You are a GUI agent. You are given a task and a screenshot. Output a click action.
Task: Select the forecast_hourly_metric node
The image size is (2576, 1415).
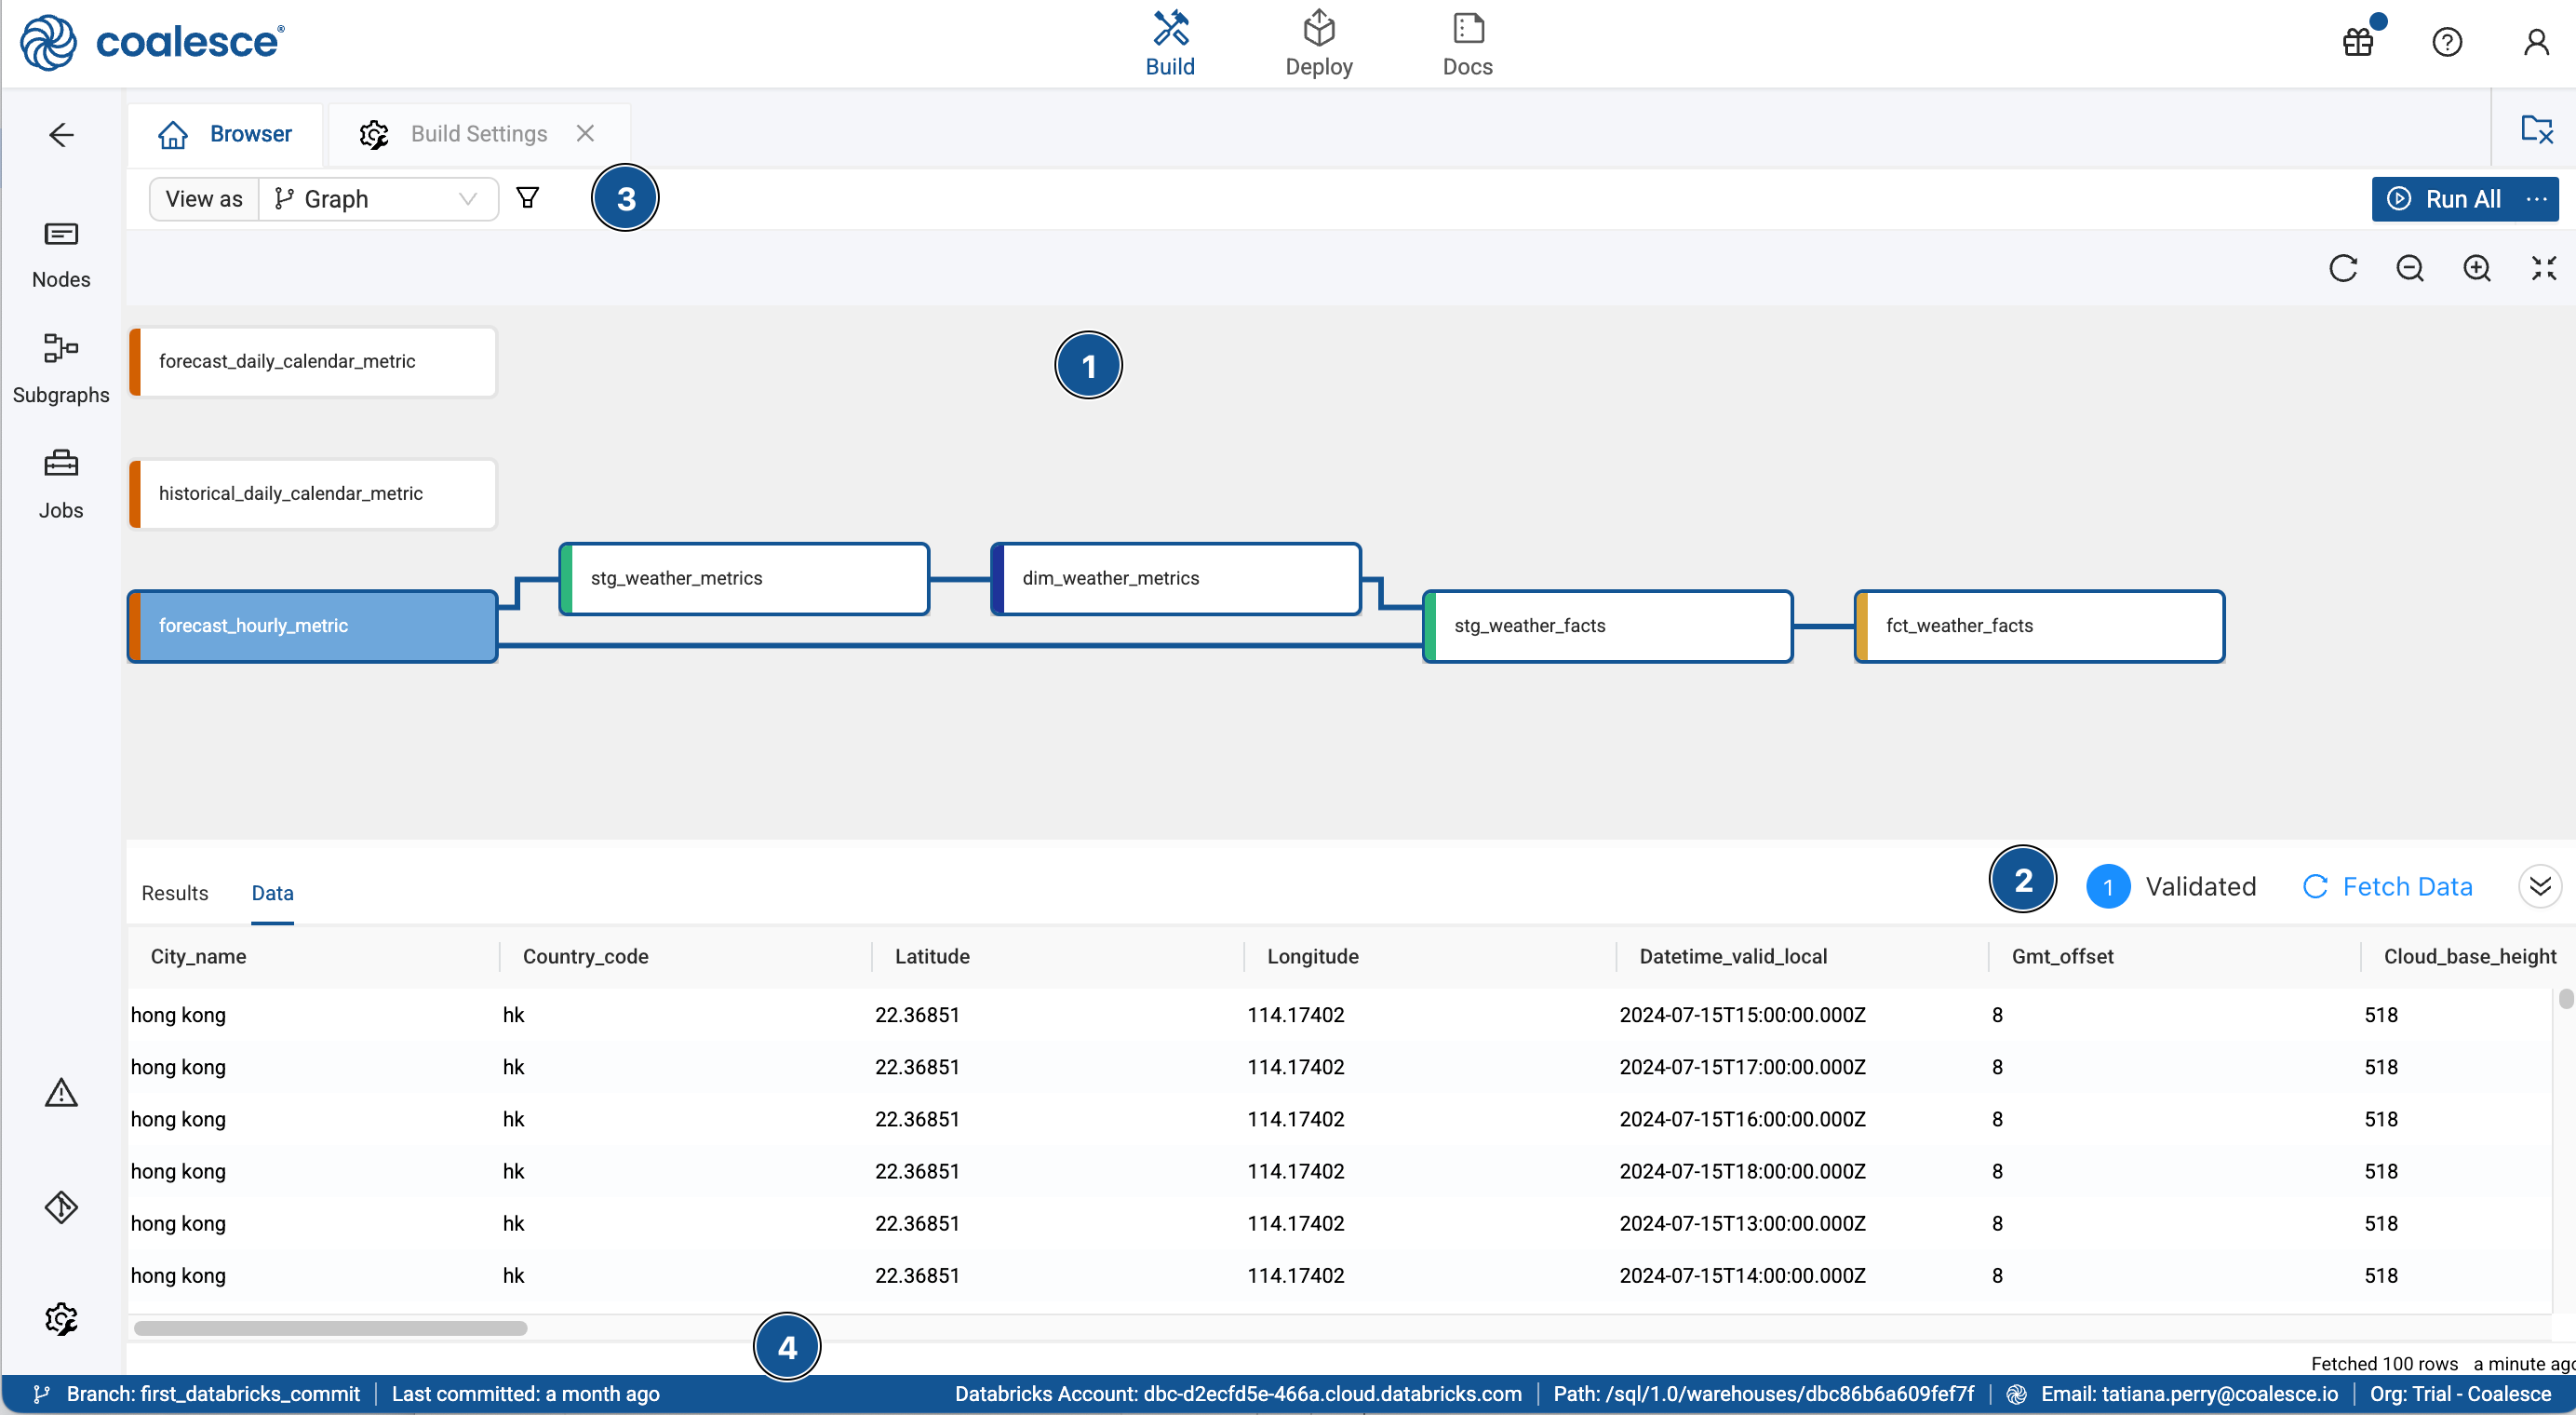click(313, 626)
